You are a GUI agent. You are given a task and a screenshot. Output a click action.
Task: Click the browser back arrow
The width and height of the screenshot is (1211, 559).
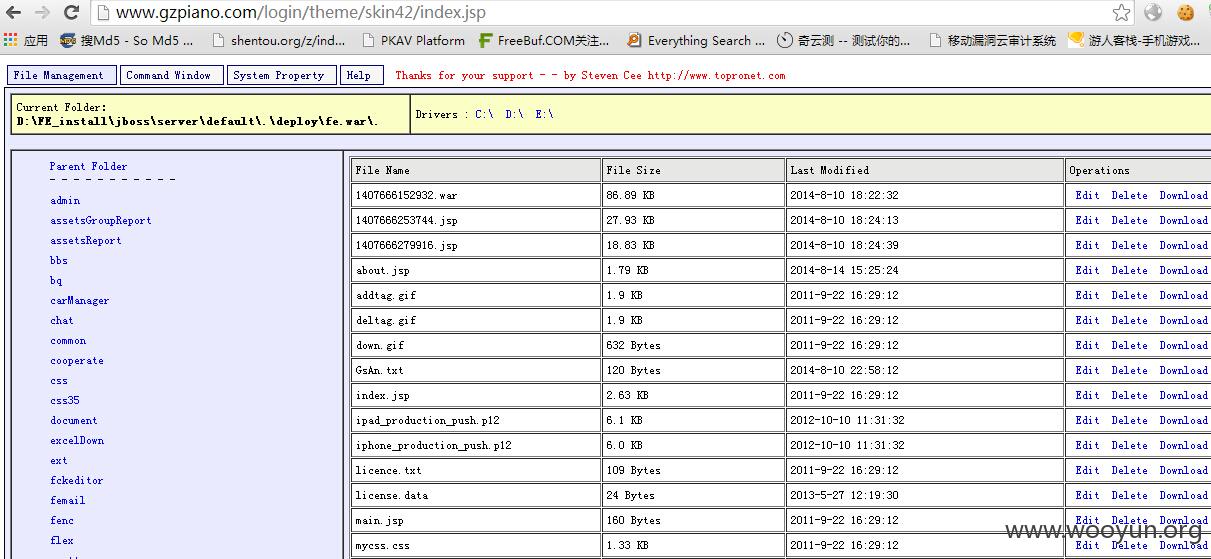14,13
